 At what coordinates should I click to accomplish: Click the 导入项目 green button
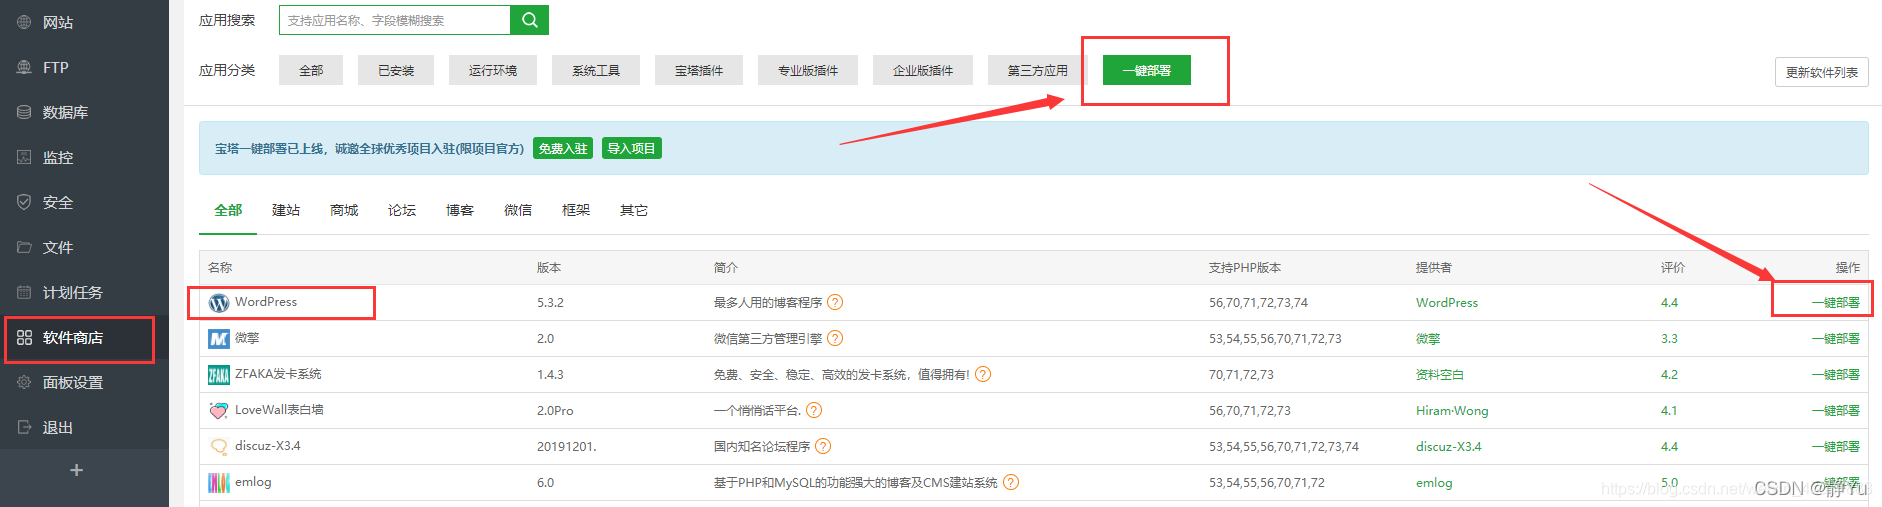[631, 148]
